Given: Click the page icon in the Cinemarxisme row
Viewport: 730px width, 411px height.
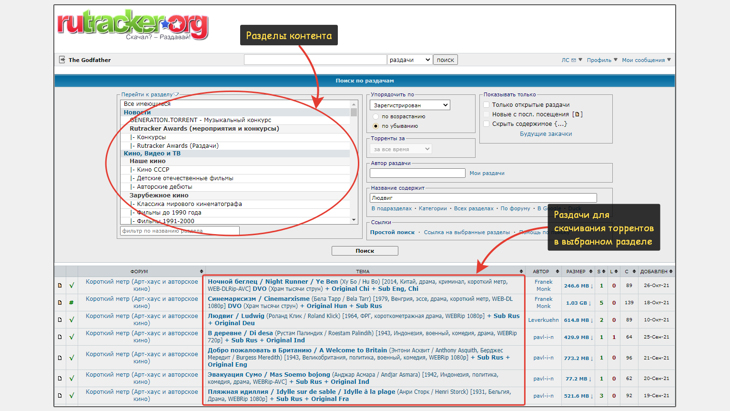Looking at the screenshot, I should (60, 303).
